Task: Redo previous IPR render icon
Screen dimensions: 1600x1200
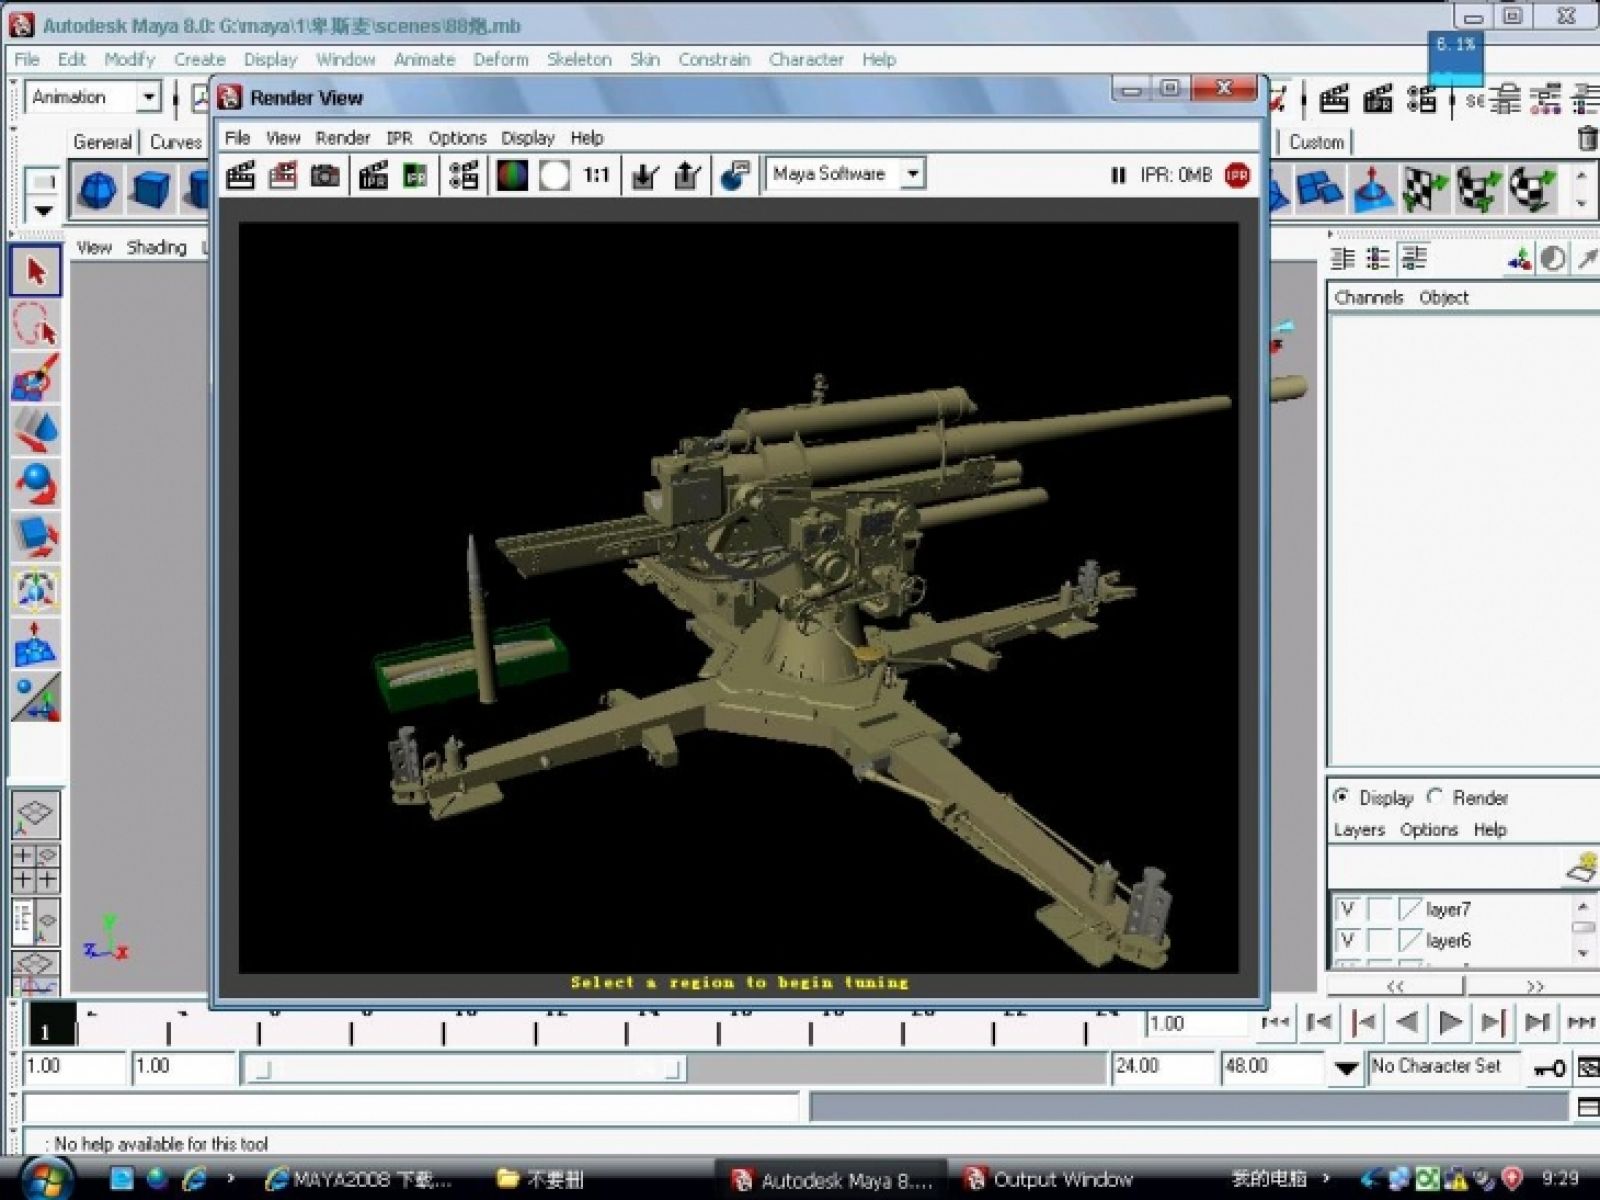Action: [373, 176]
